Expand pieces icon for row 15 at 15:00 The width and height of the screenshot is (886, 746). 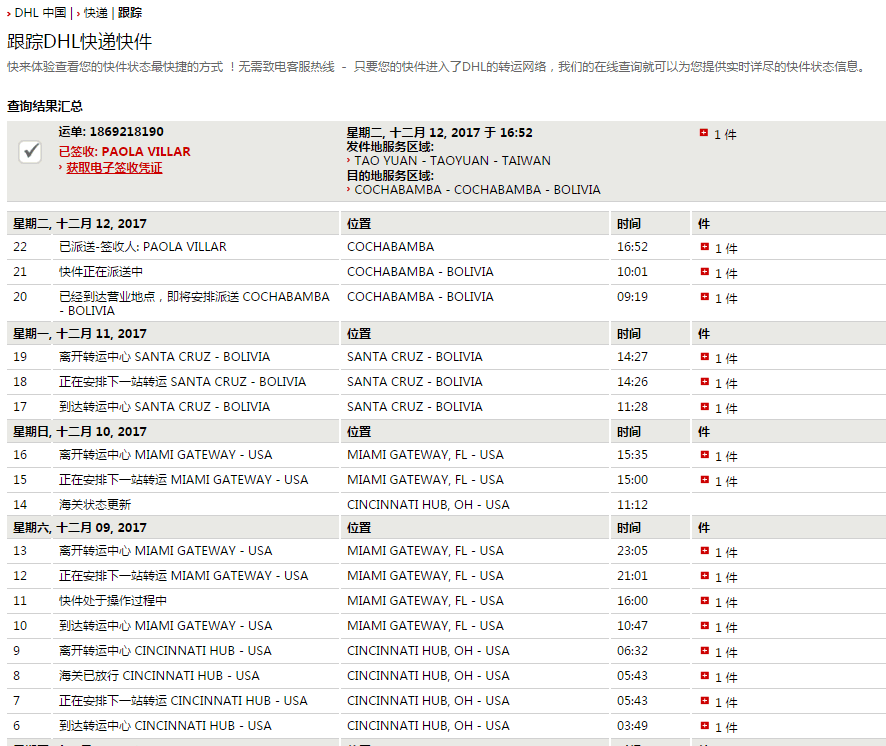[705, 479]
